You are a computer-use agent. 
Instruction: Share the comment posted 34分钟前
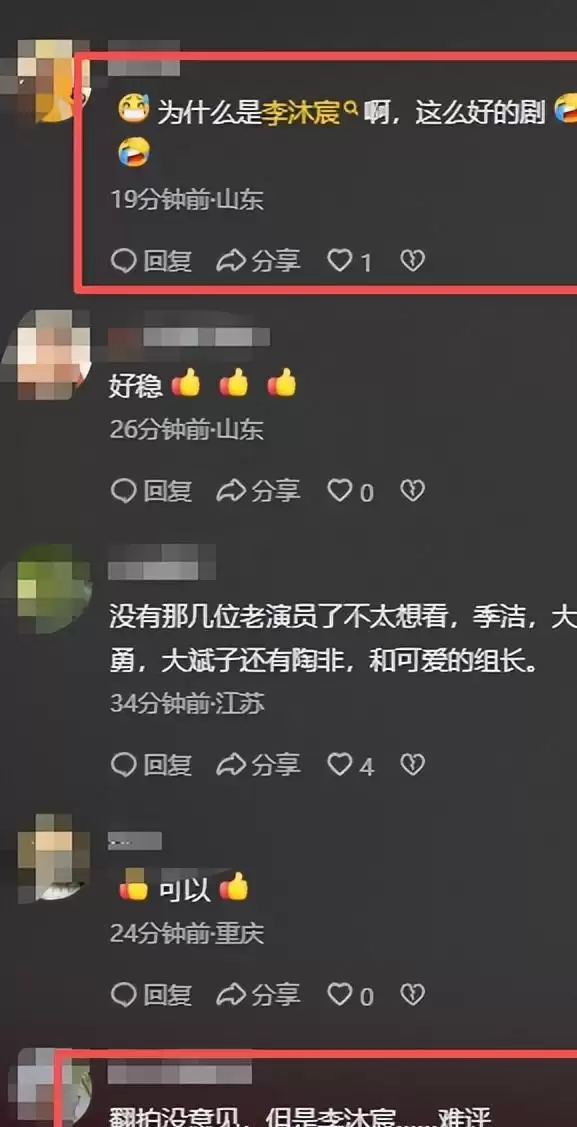pyautogui.click(x=258, y=765)
